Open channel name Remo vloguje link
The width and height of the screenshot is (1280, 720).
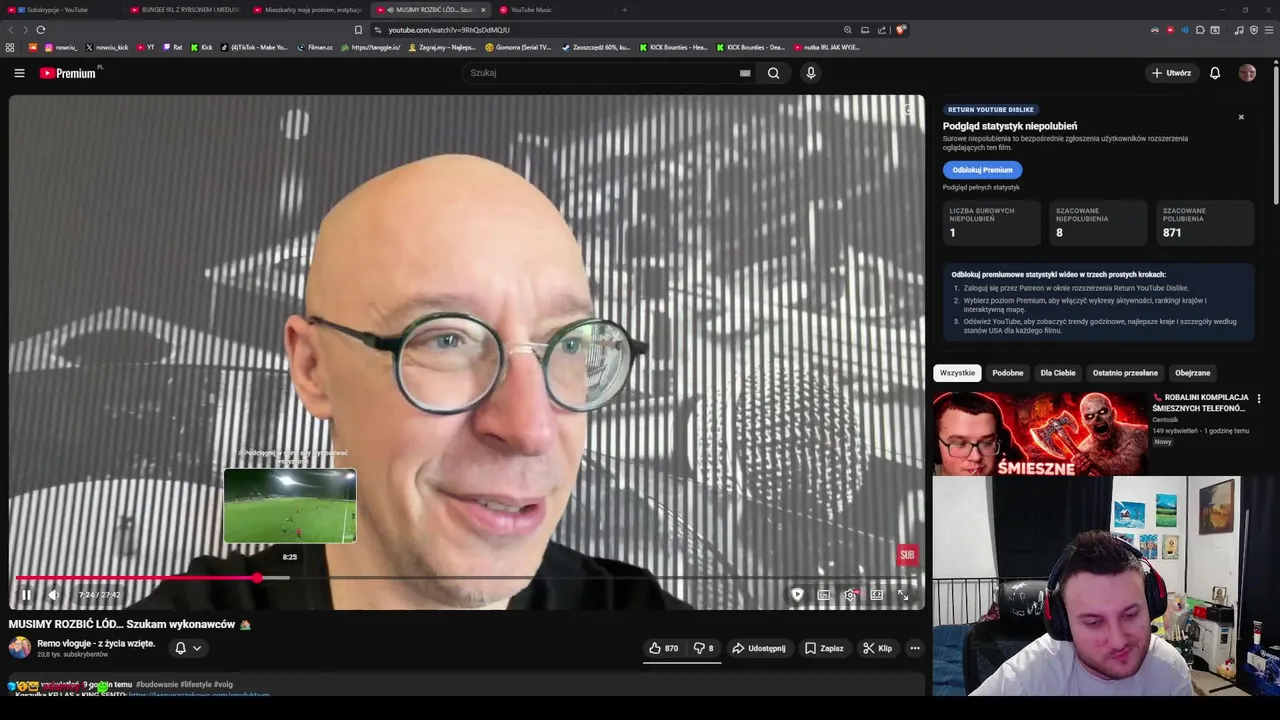[x=96, y=643]
